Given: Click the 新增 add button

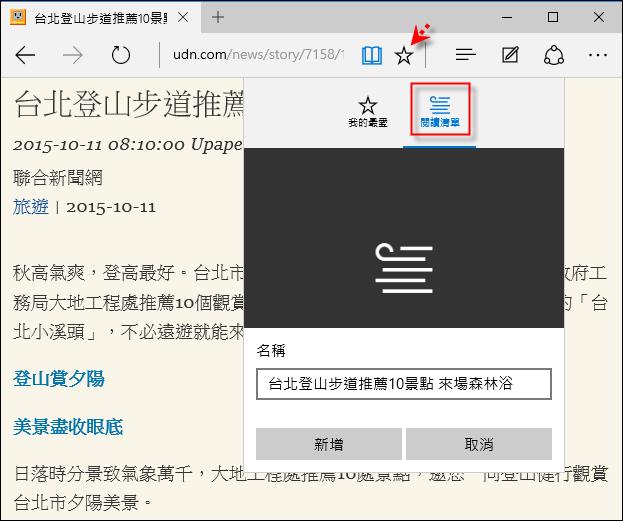Looking at the screenshot, I should pyautogui.click(x=329, y=444).
